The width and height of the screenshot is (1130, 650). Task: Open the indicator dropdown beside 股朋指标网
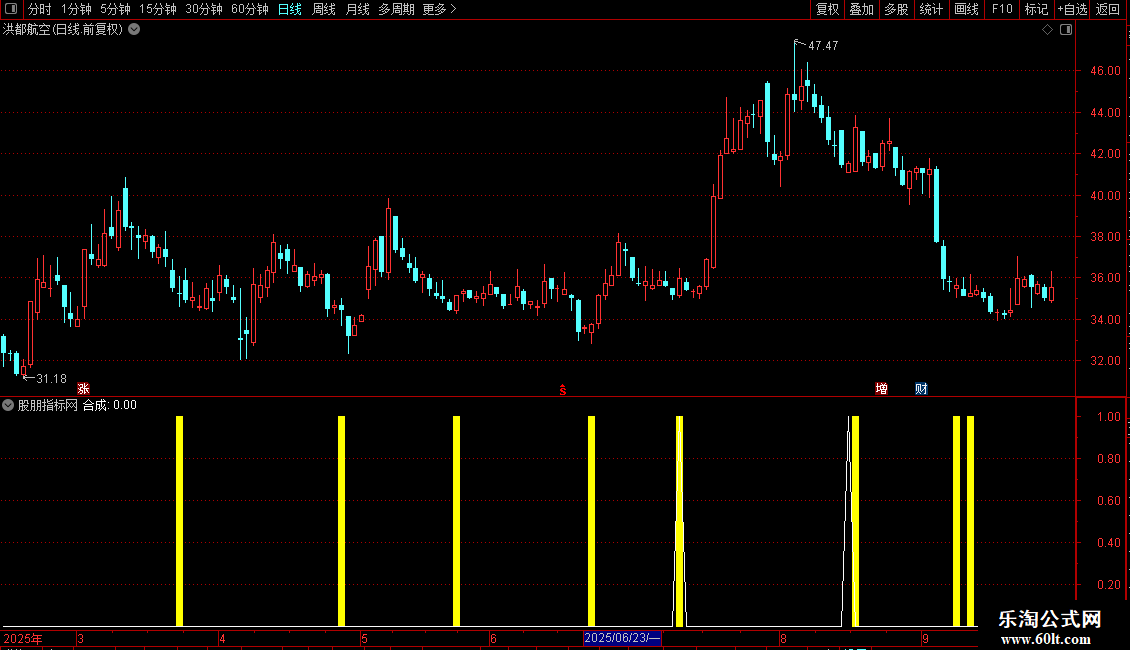tap(8, 405)
